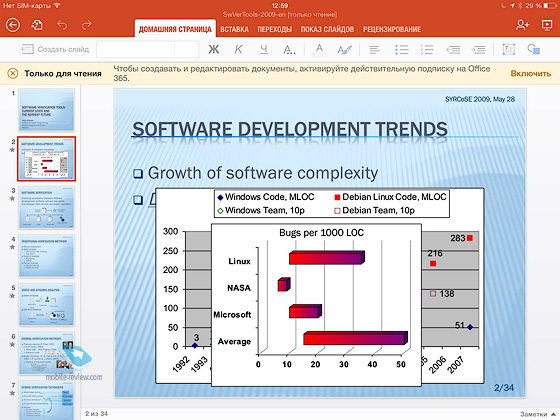Screen dimensions: 560x420
Task: Click the 283 data label in the chart
Action: (x=458, y=238)
